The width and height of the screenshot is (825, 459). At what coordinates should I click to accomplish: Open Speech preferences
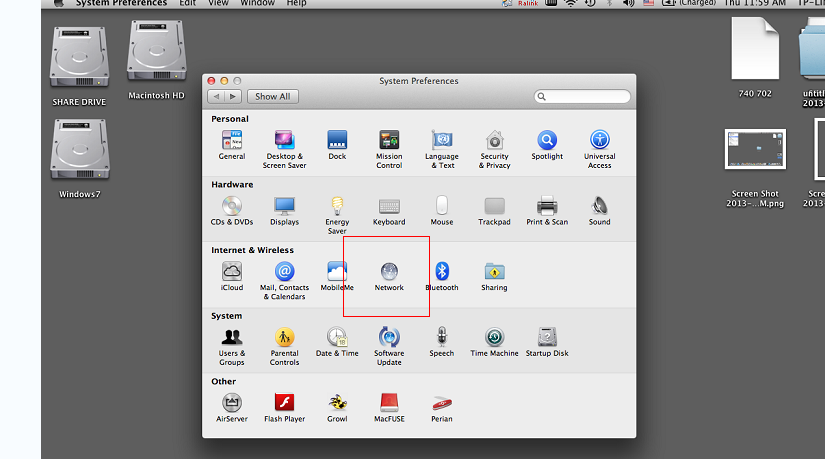point(441,342)
